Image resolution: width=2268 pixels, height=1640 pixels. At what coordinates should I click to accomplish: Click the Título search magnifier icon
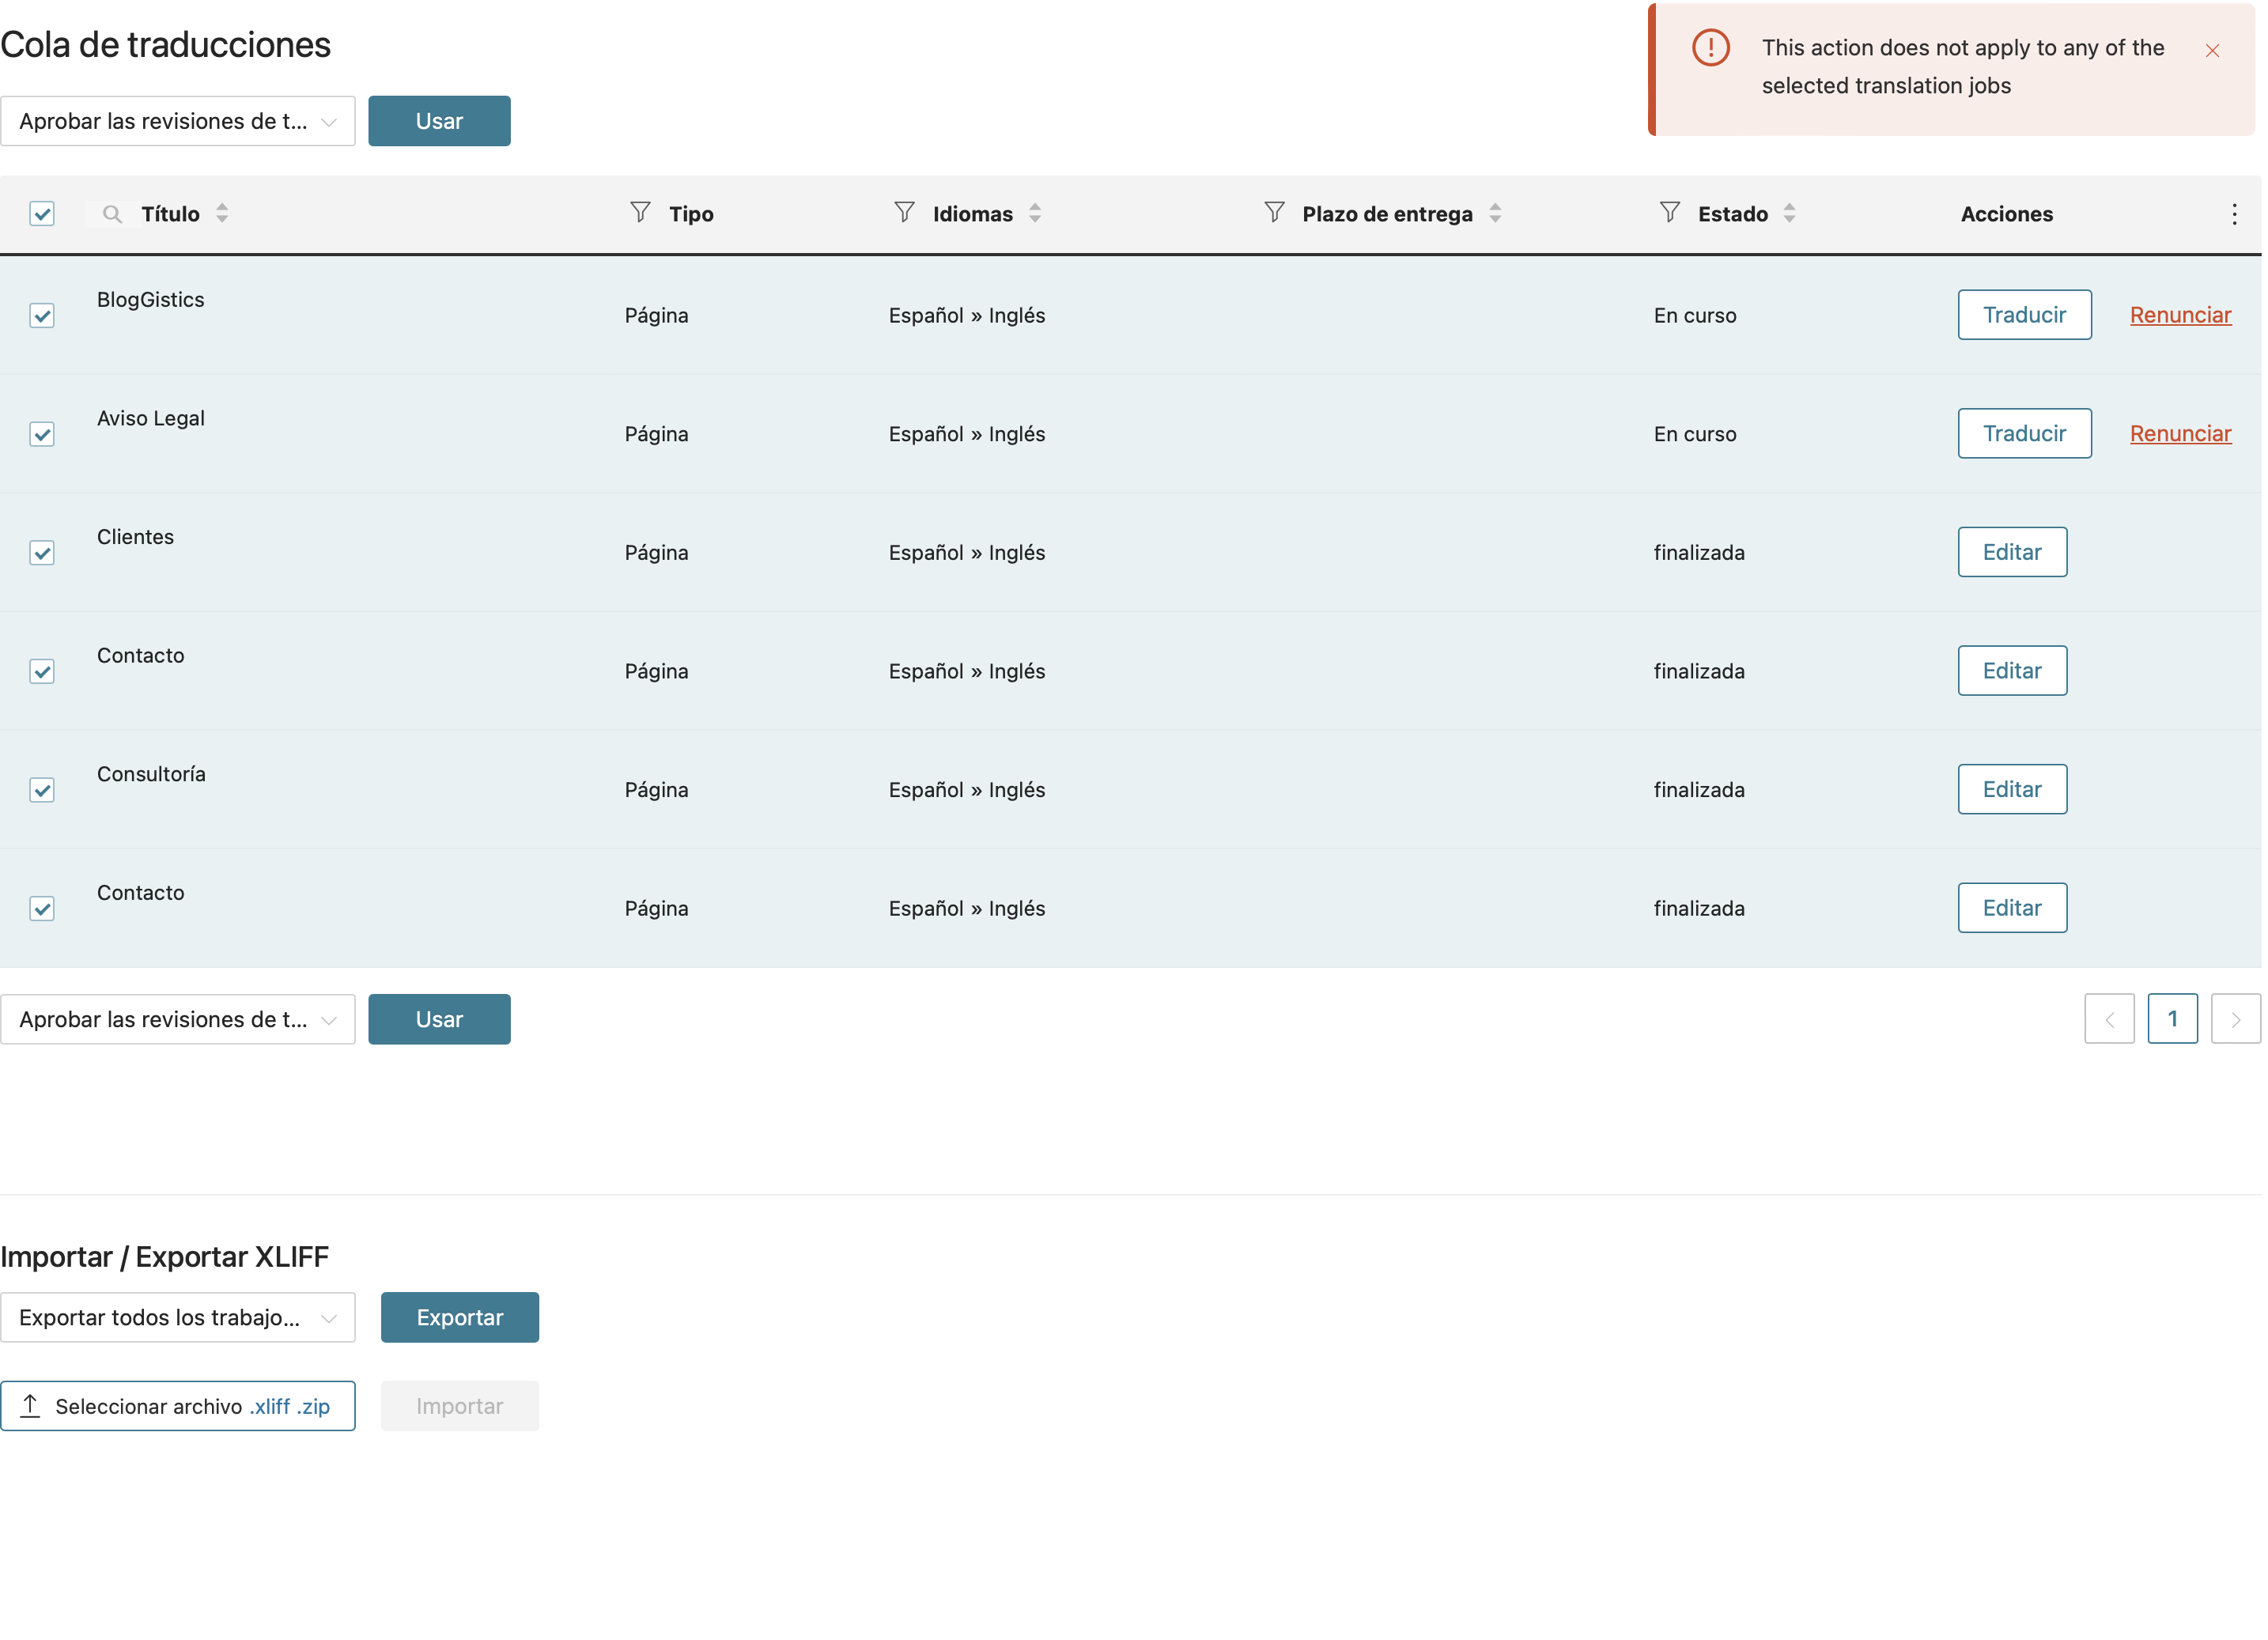click(112, 214)
